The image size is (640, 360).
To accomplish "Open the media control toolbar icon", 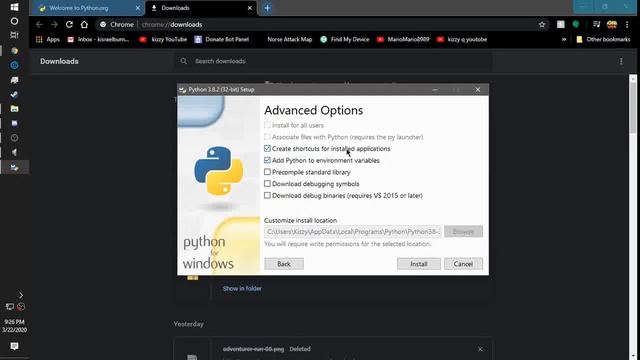I will click(x=596, y=24).
